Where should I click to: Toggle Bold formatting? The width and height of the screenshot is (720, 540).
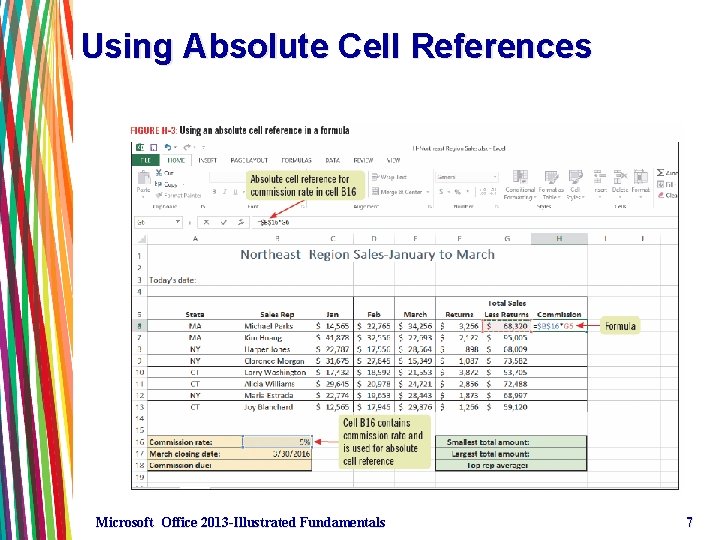tap(214, 192)
